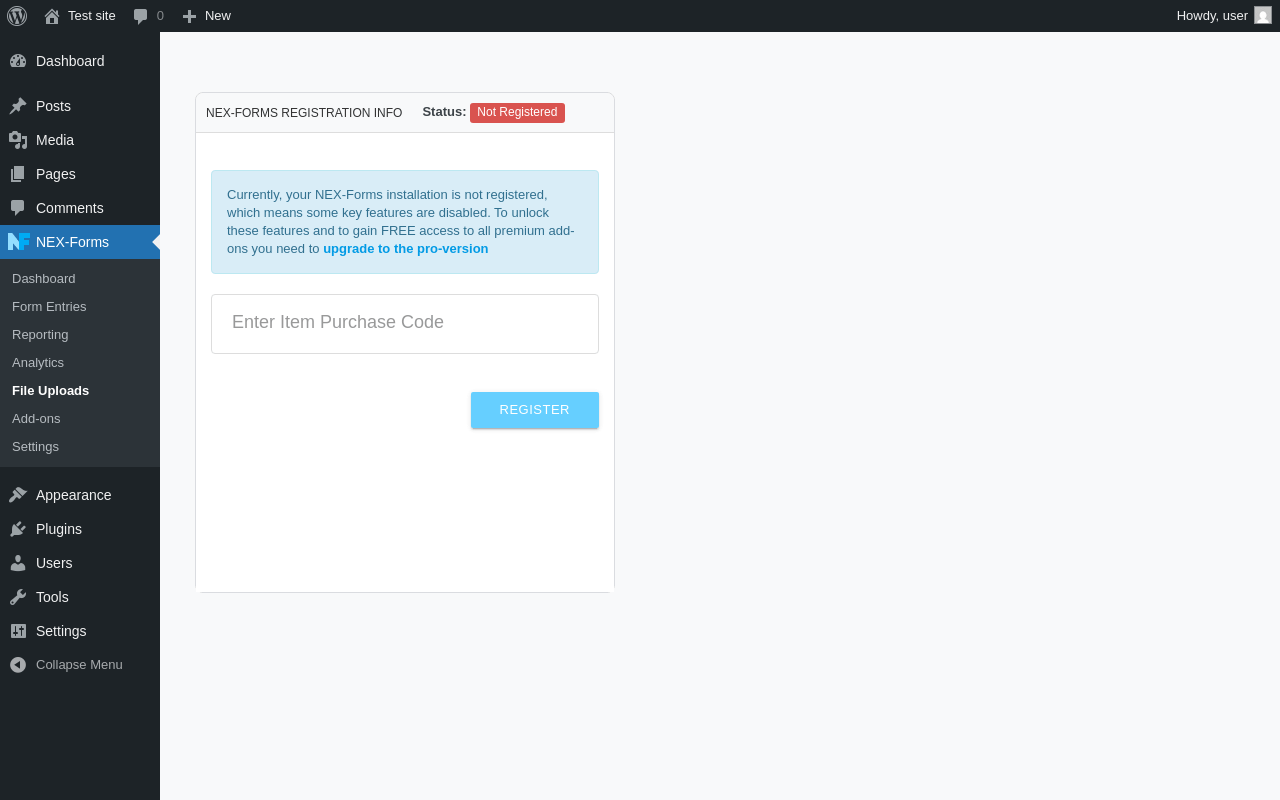1280x800 pixels.
Task: Open the Media menu
Action: tap(80, 140)
